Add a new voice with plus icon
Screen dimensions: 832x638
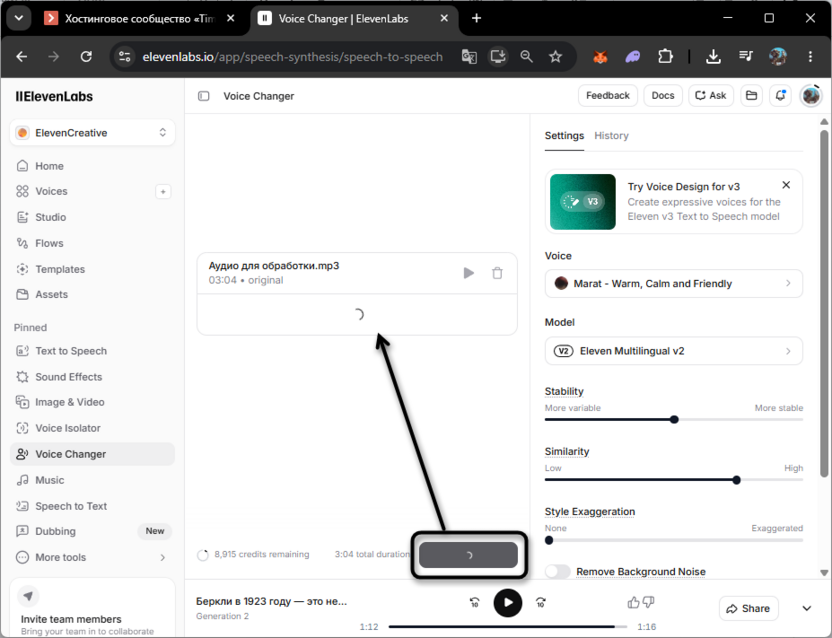pos(163,192)
